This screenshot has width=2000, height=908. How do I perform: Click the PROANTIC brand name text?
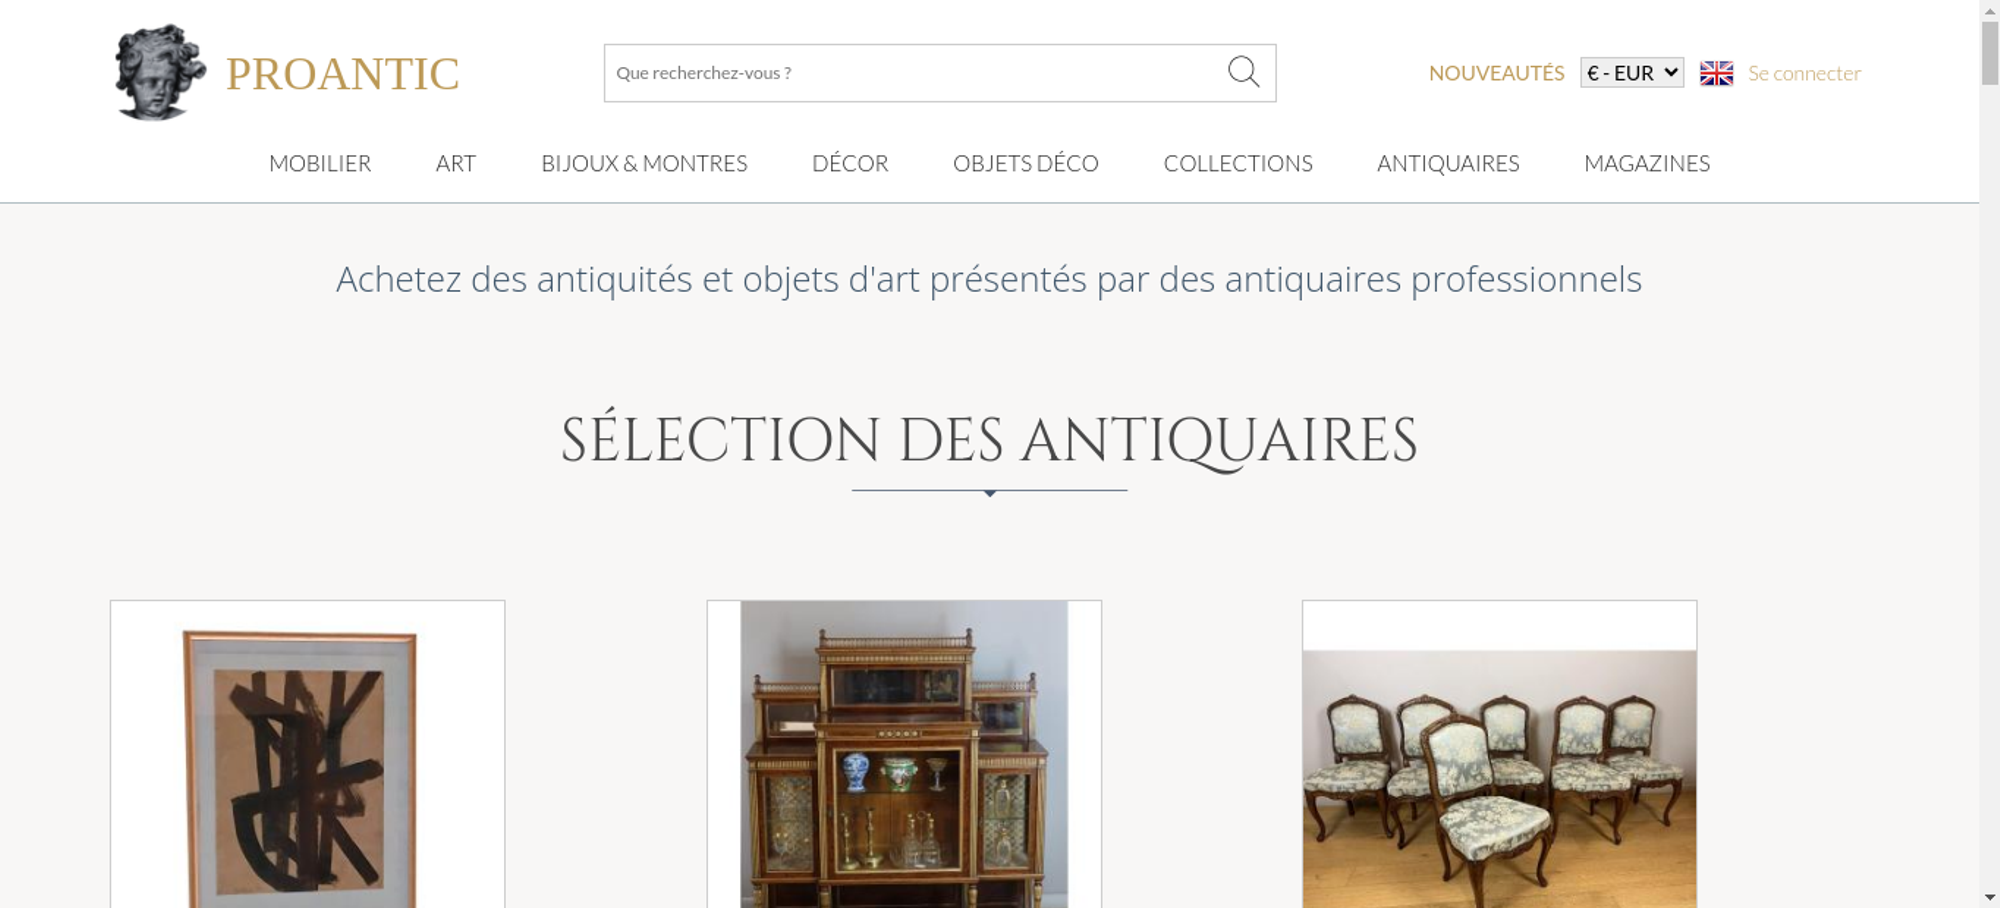pos(342,74)
